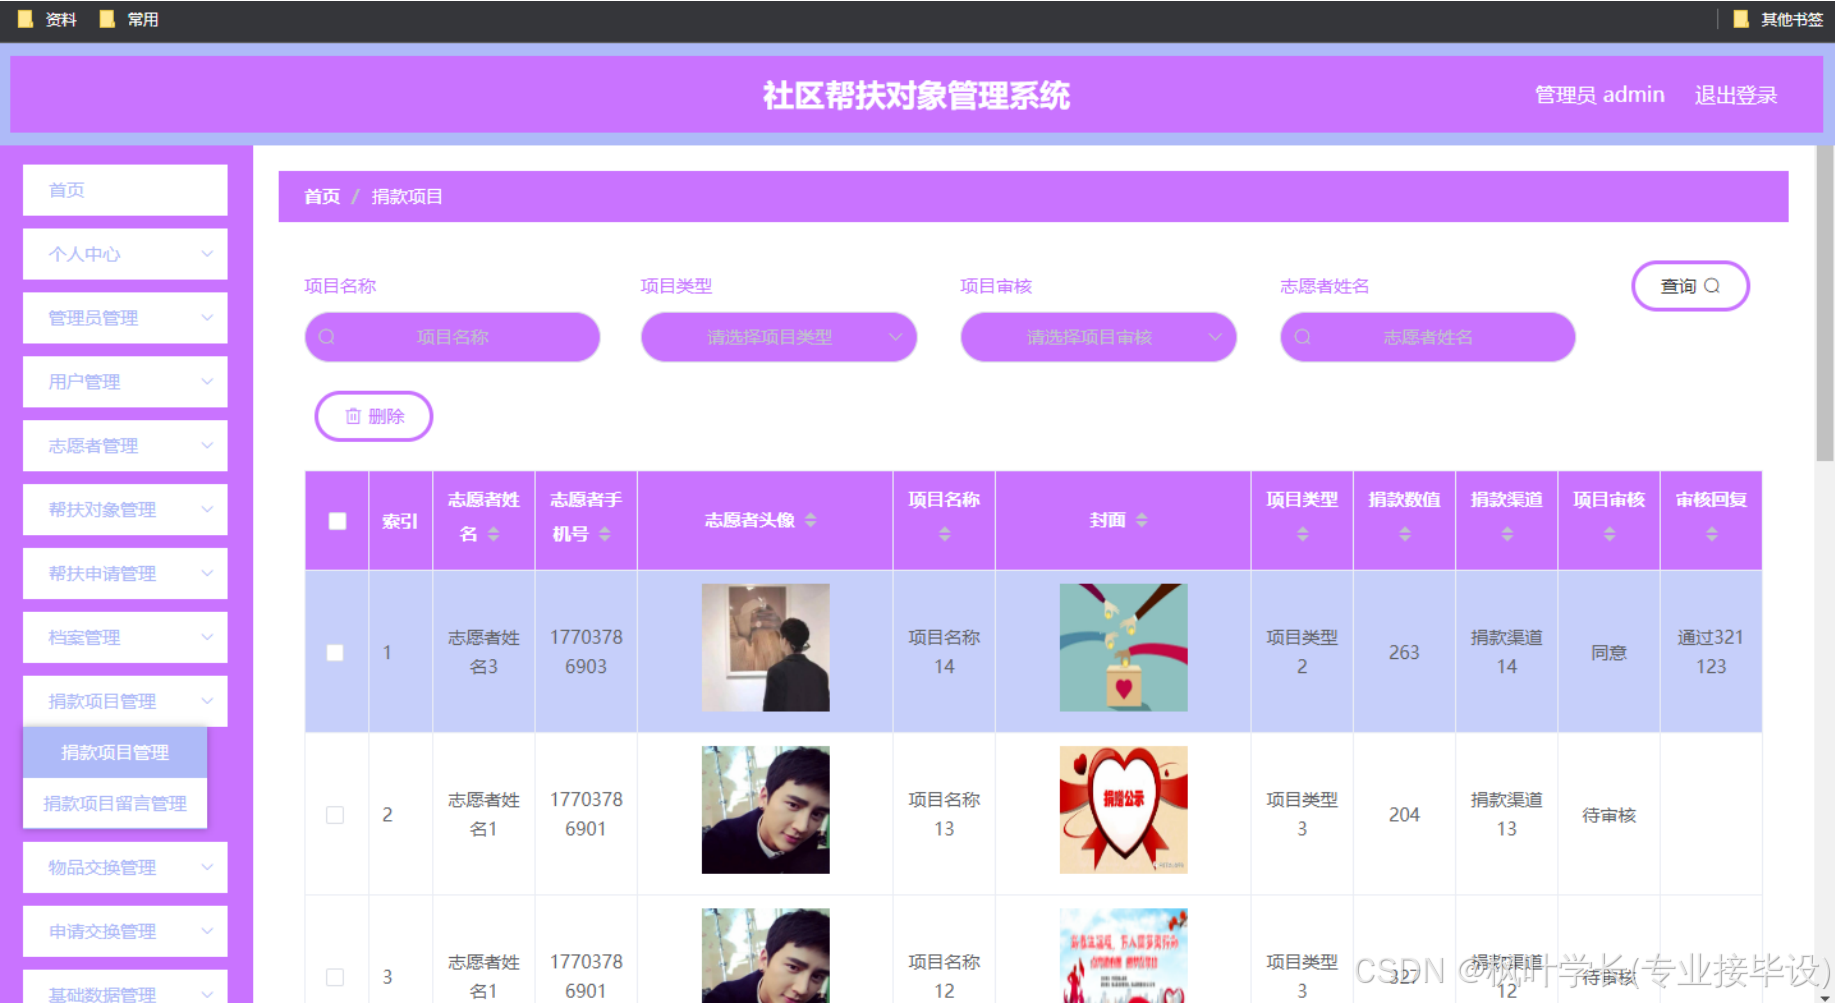The width and height of the screenshot is (1835, 1003).
Task: Click the 索引 column header
Action: (x=400, y=521)
